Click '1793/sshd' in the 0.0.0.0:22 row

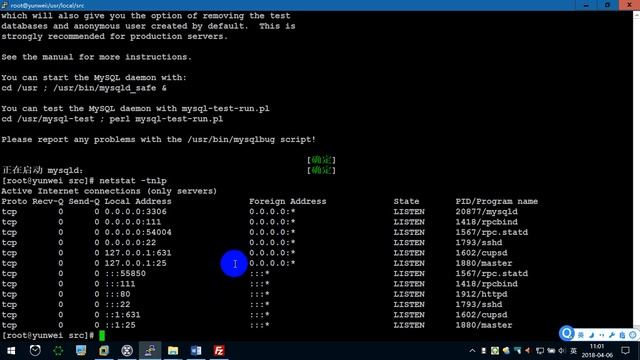479,242
